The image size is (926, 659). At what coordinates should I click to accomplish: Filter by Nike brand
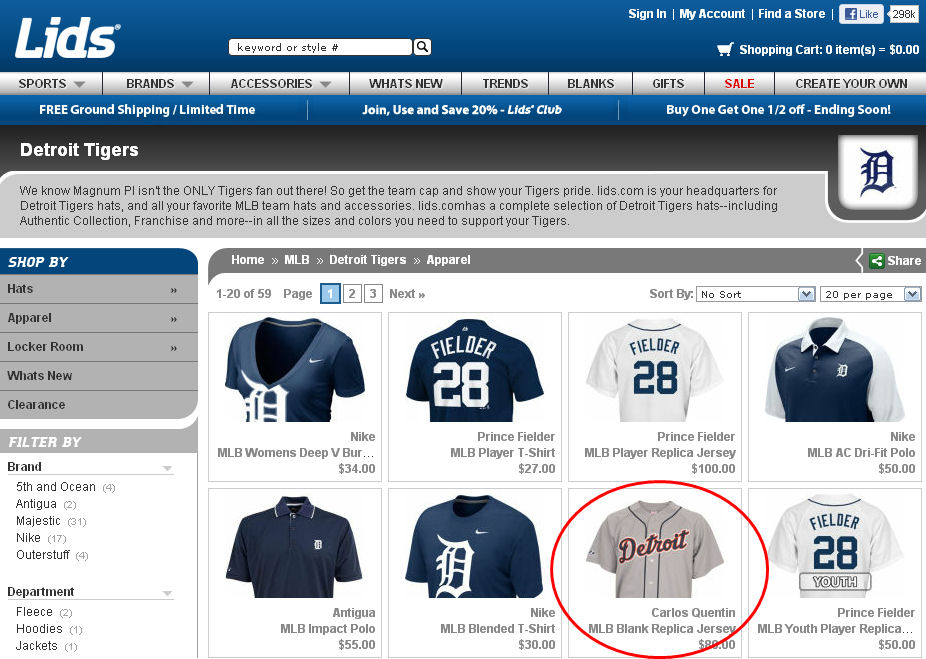coord(28,538)
